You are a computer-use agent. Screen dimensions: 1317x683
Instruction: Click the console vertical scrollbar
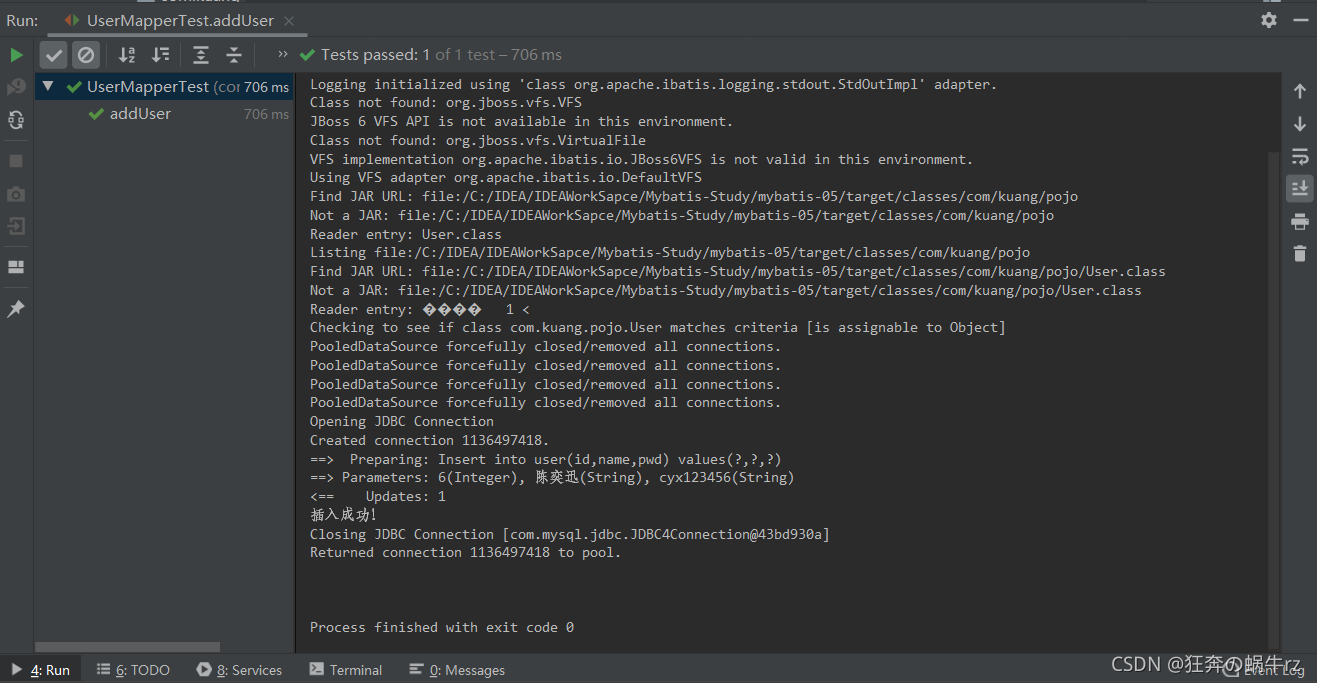pyautogui.click(x=1273, y=400)
